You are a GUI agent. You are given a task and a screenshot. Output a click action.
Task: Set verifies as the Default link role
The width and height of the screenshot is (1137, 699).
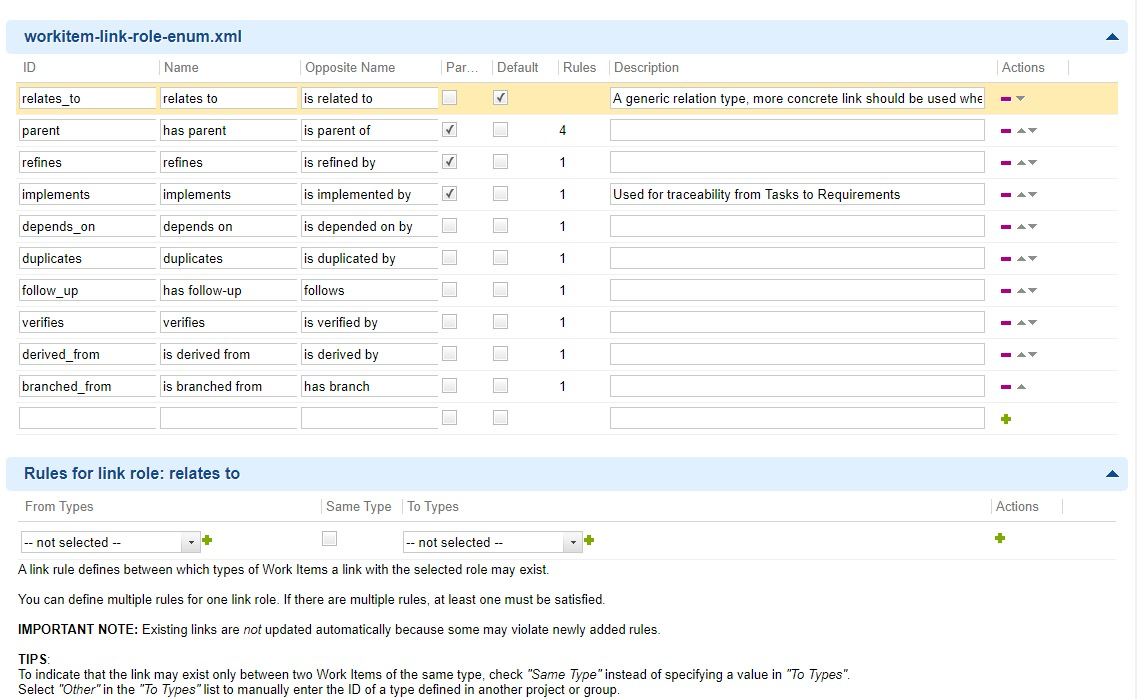coord(500,321)
